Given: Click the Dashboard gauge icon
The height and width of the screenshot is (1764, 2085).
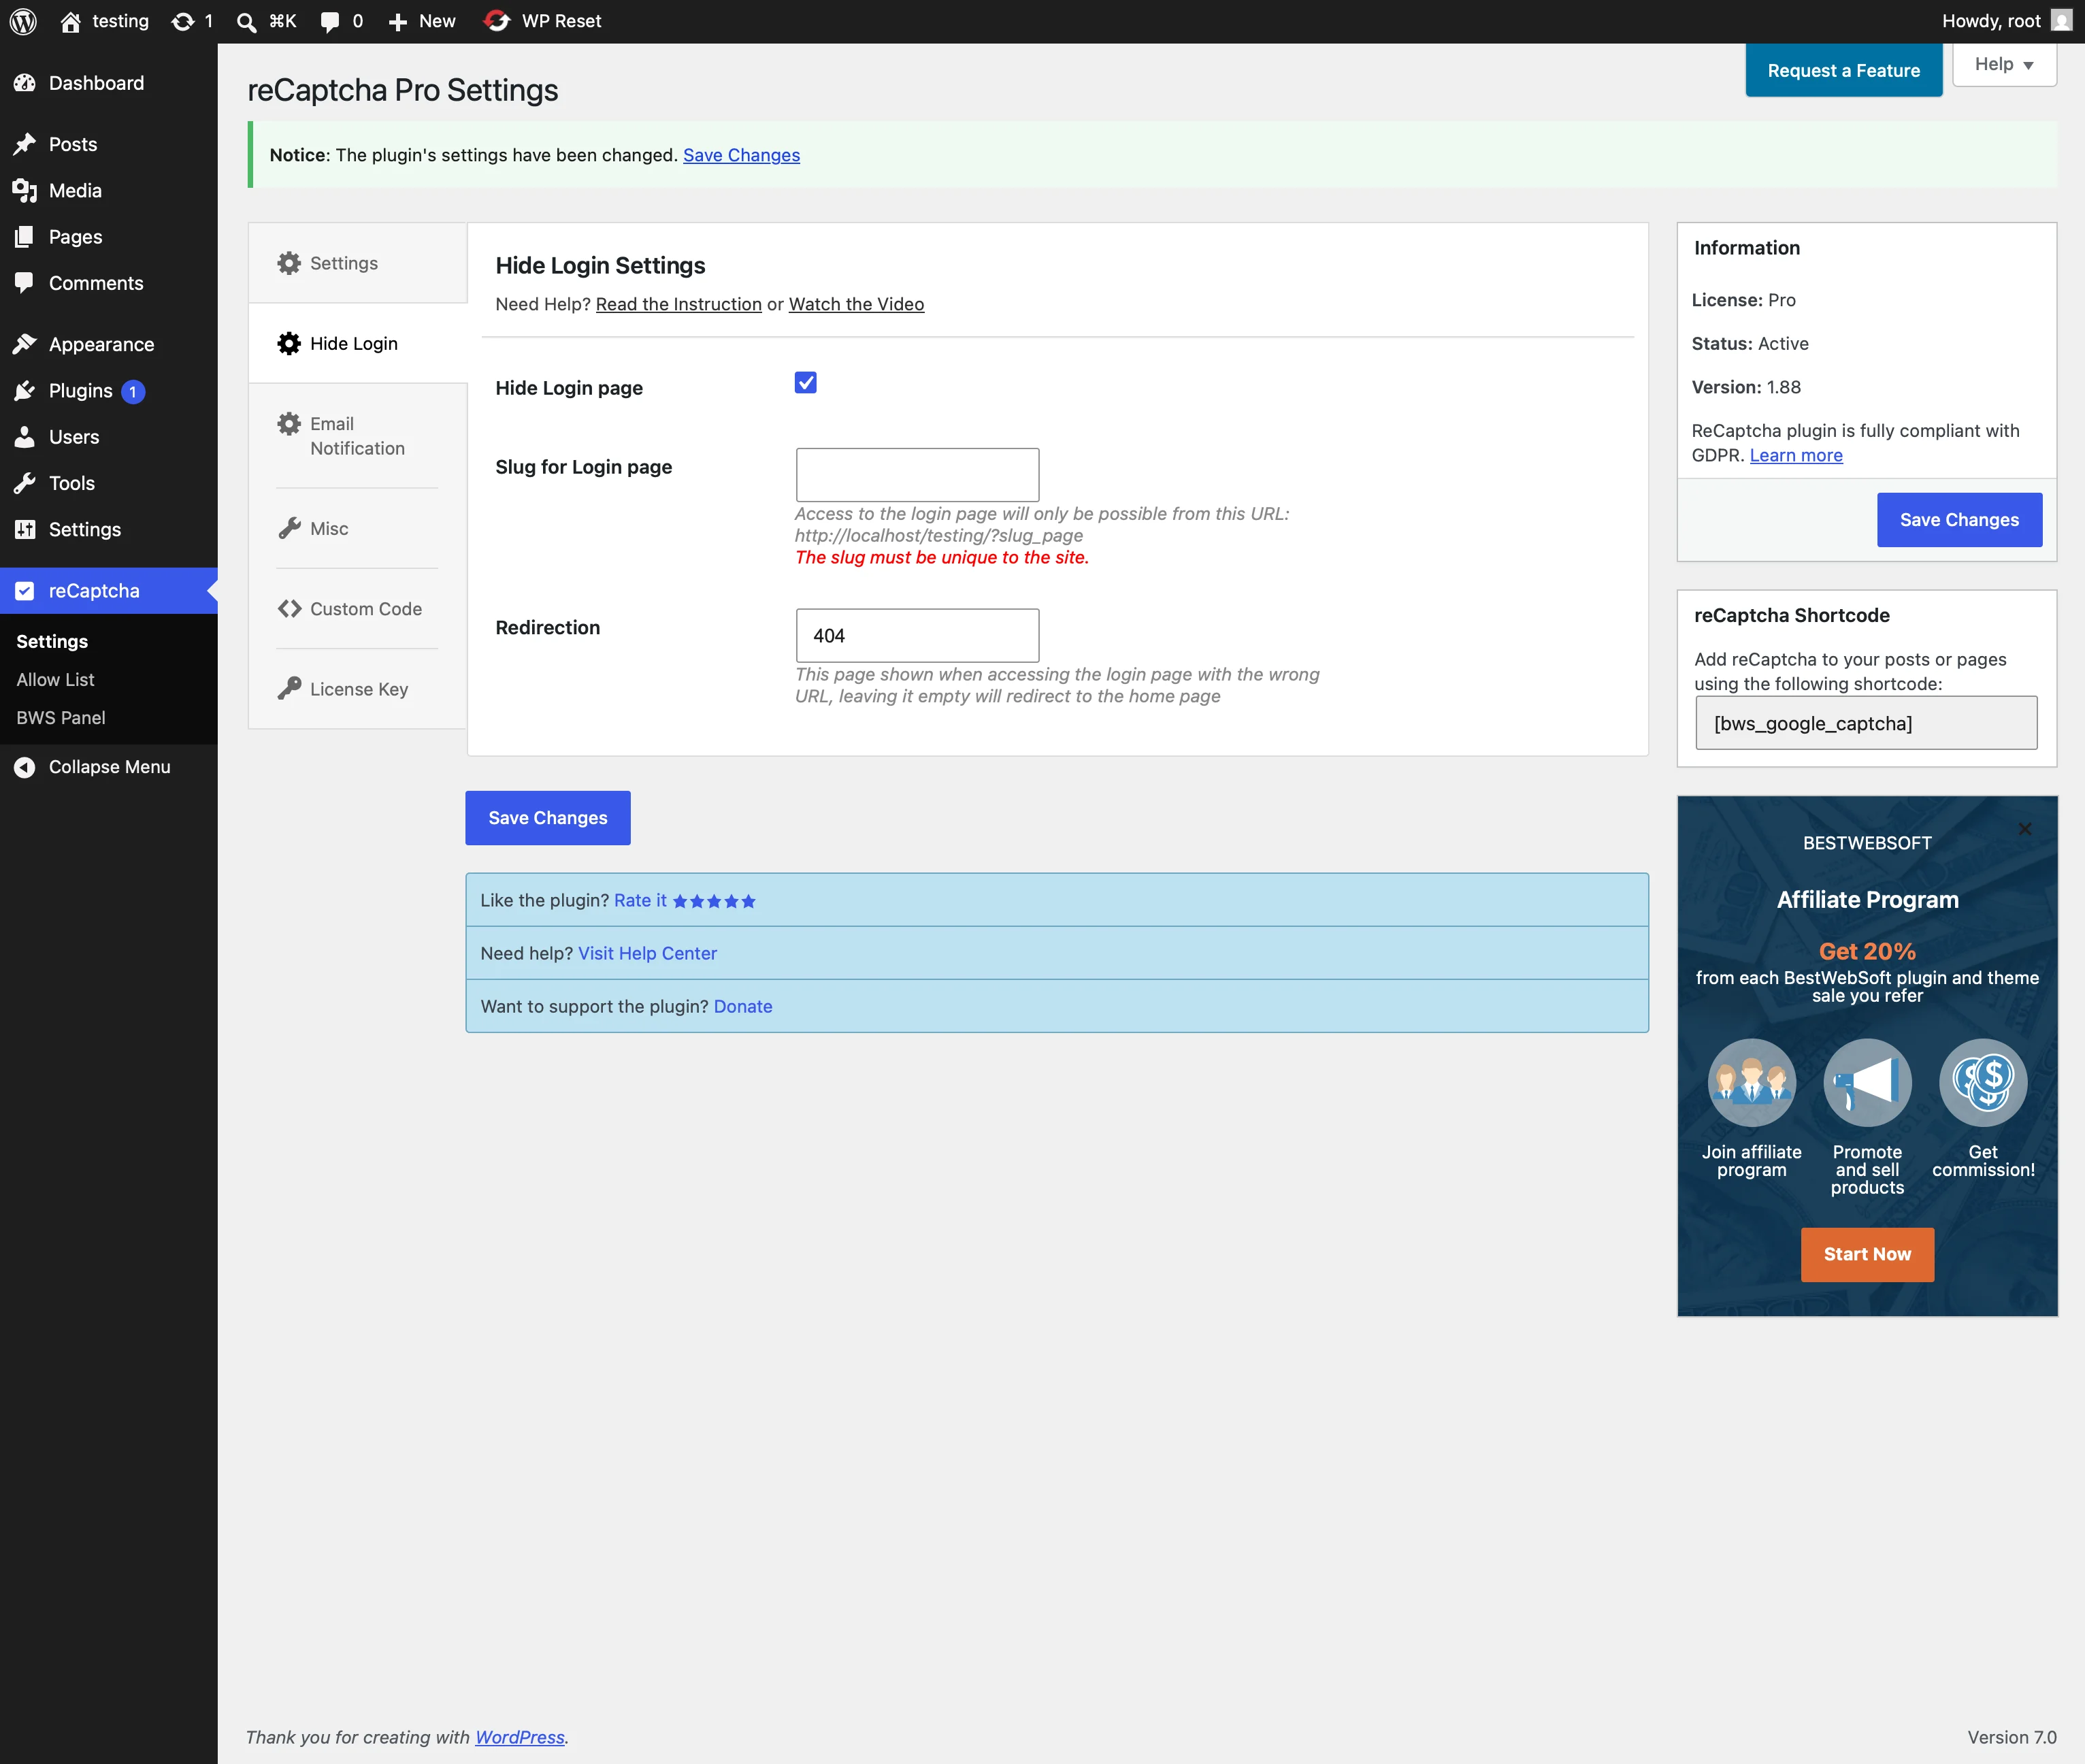Looking at the screenshot, I should [25, 83].
